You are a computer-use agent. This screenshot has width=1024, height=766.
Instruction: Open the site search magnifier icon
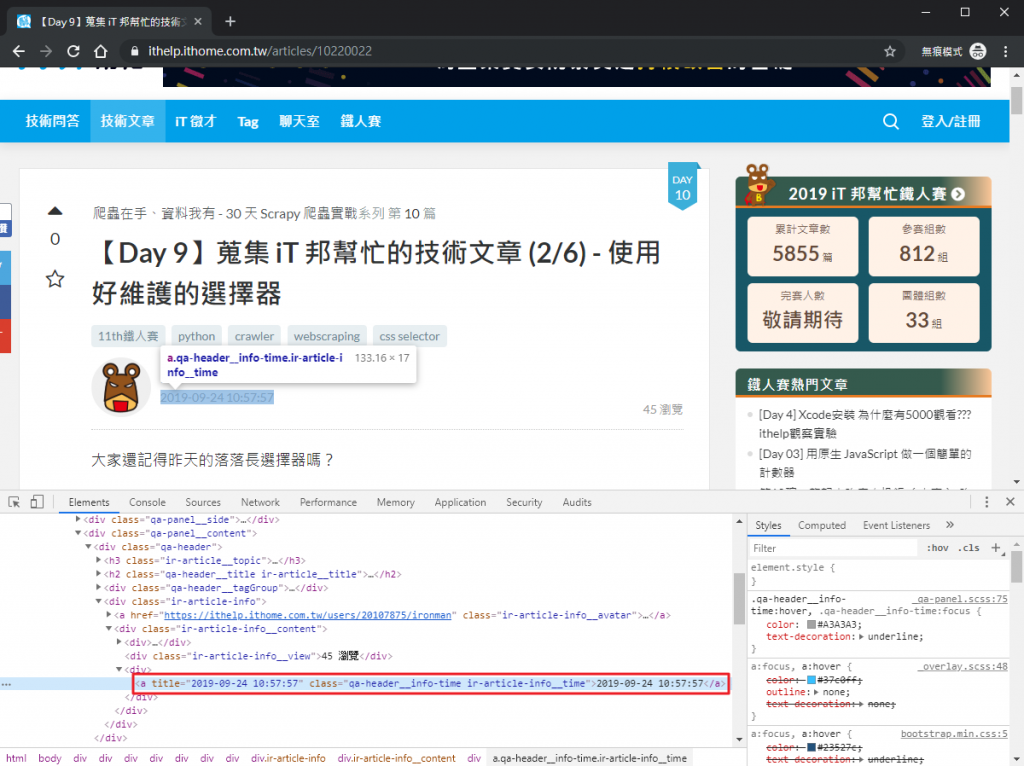891,121
